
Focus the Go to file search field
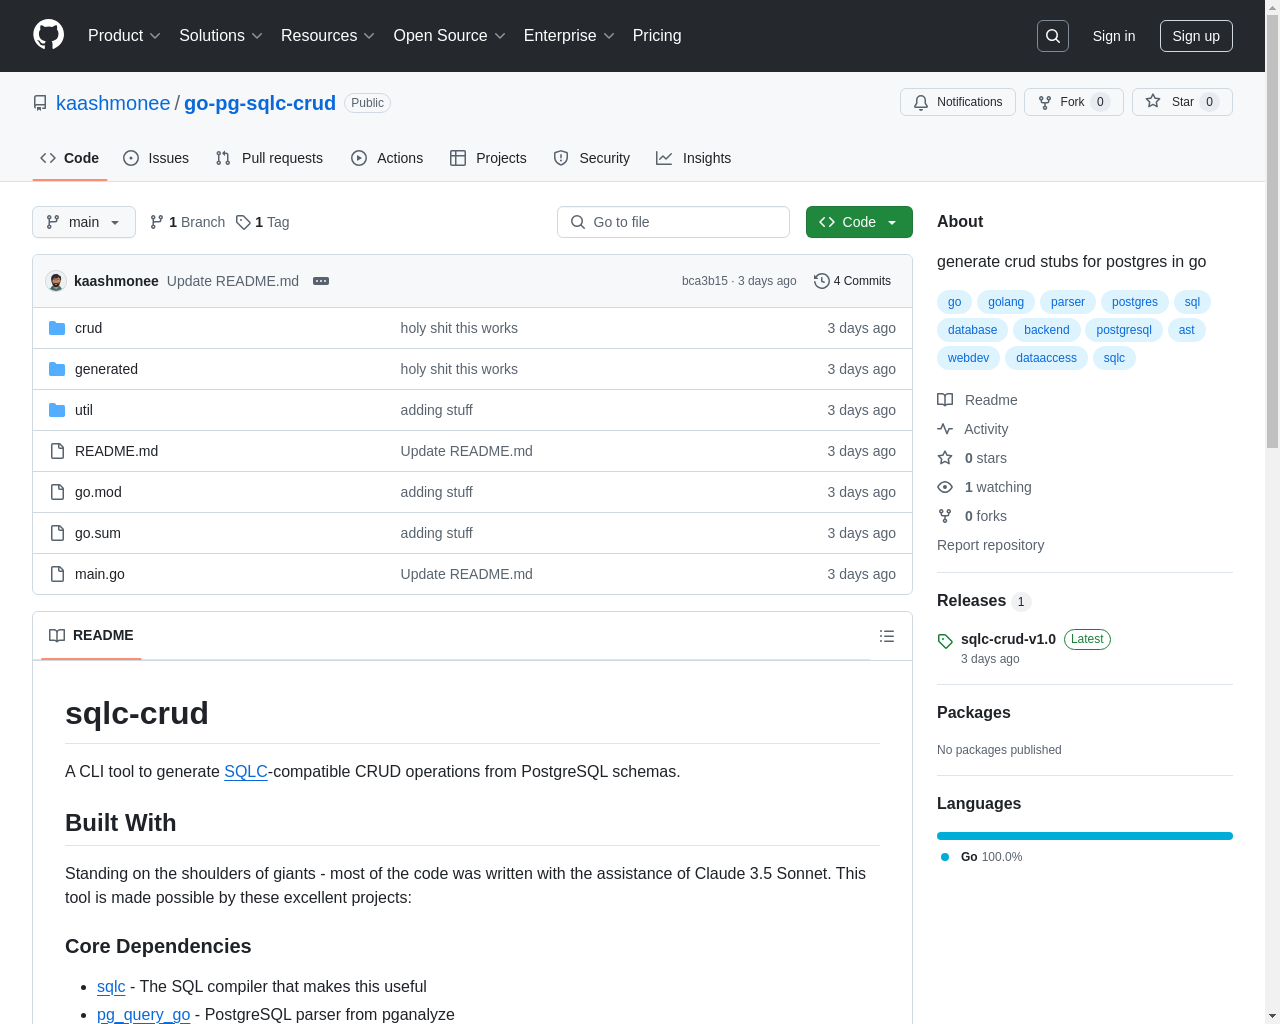[673, 222]
